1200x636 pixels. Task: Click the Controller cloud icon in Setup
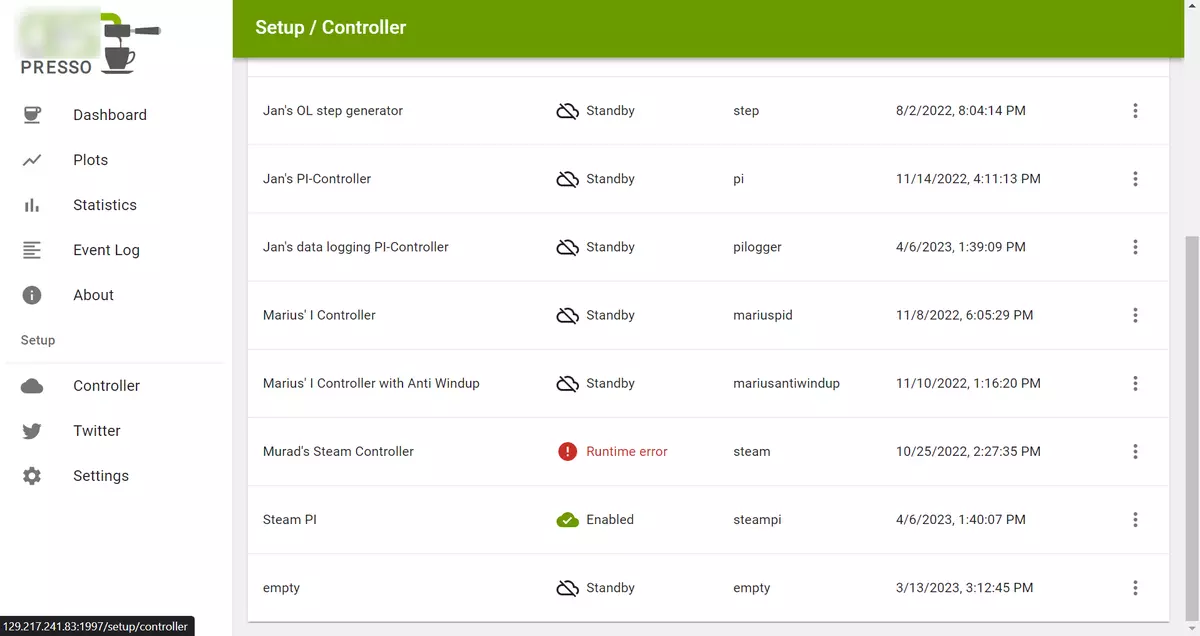click(x=32, y=385)
